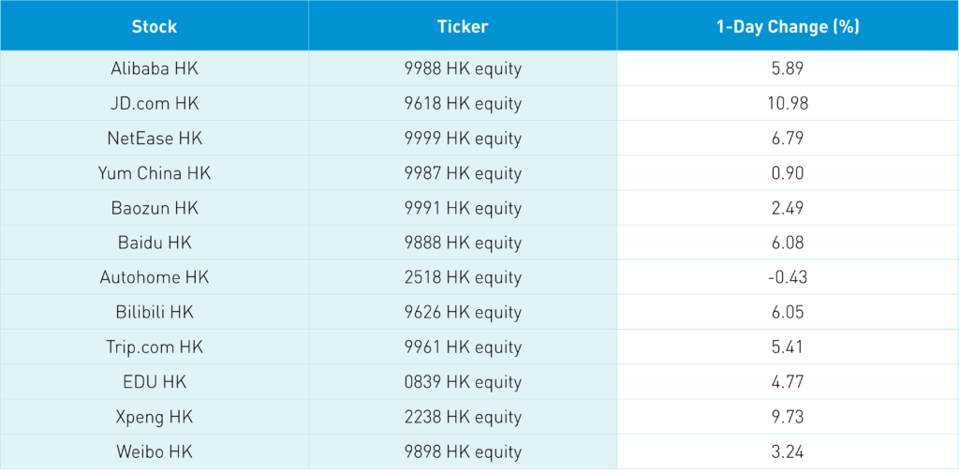
Task: Select the 9618 HK equity ticker cell
Action: pos(462,104)
